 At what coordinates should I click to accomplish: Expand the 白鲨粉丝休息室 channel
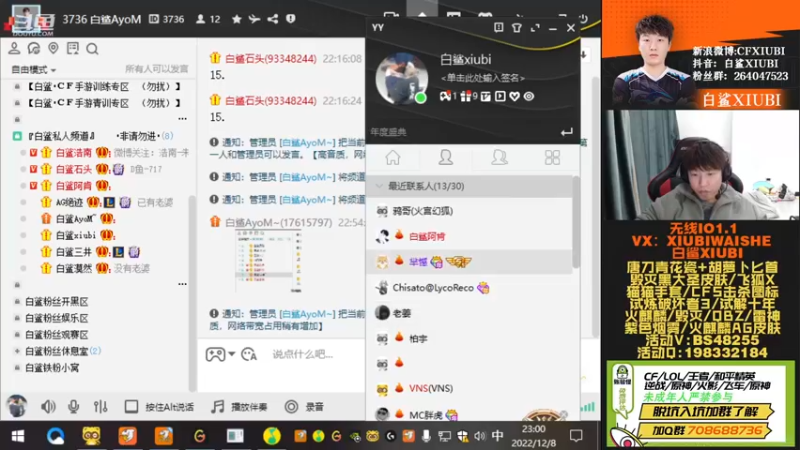pyautogui.click(x=17, y=351)
